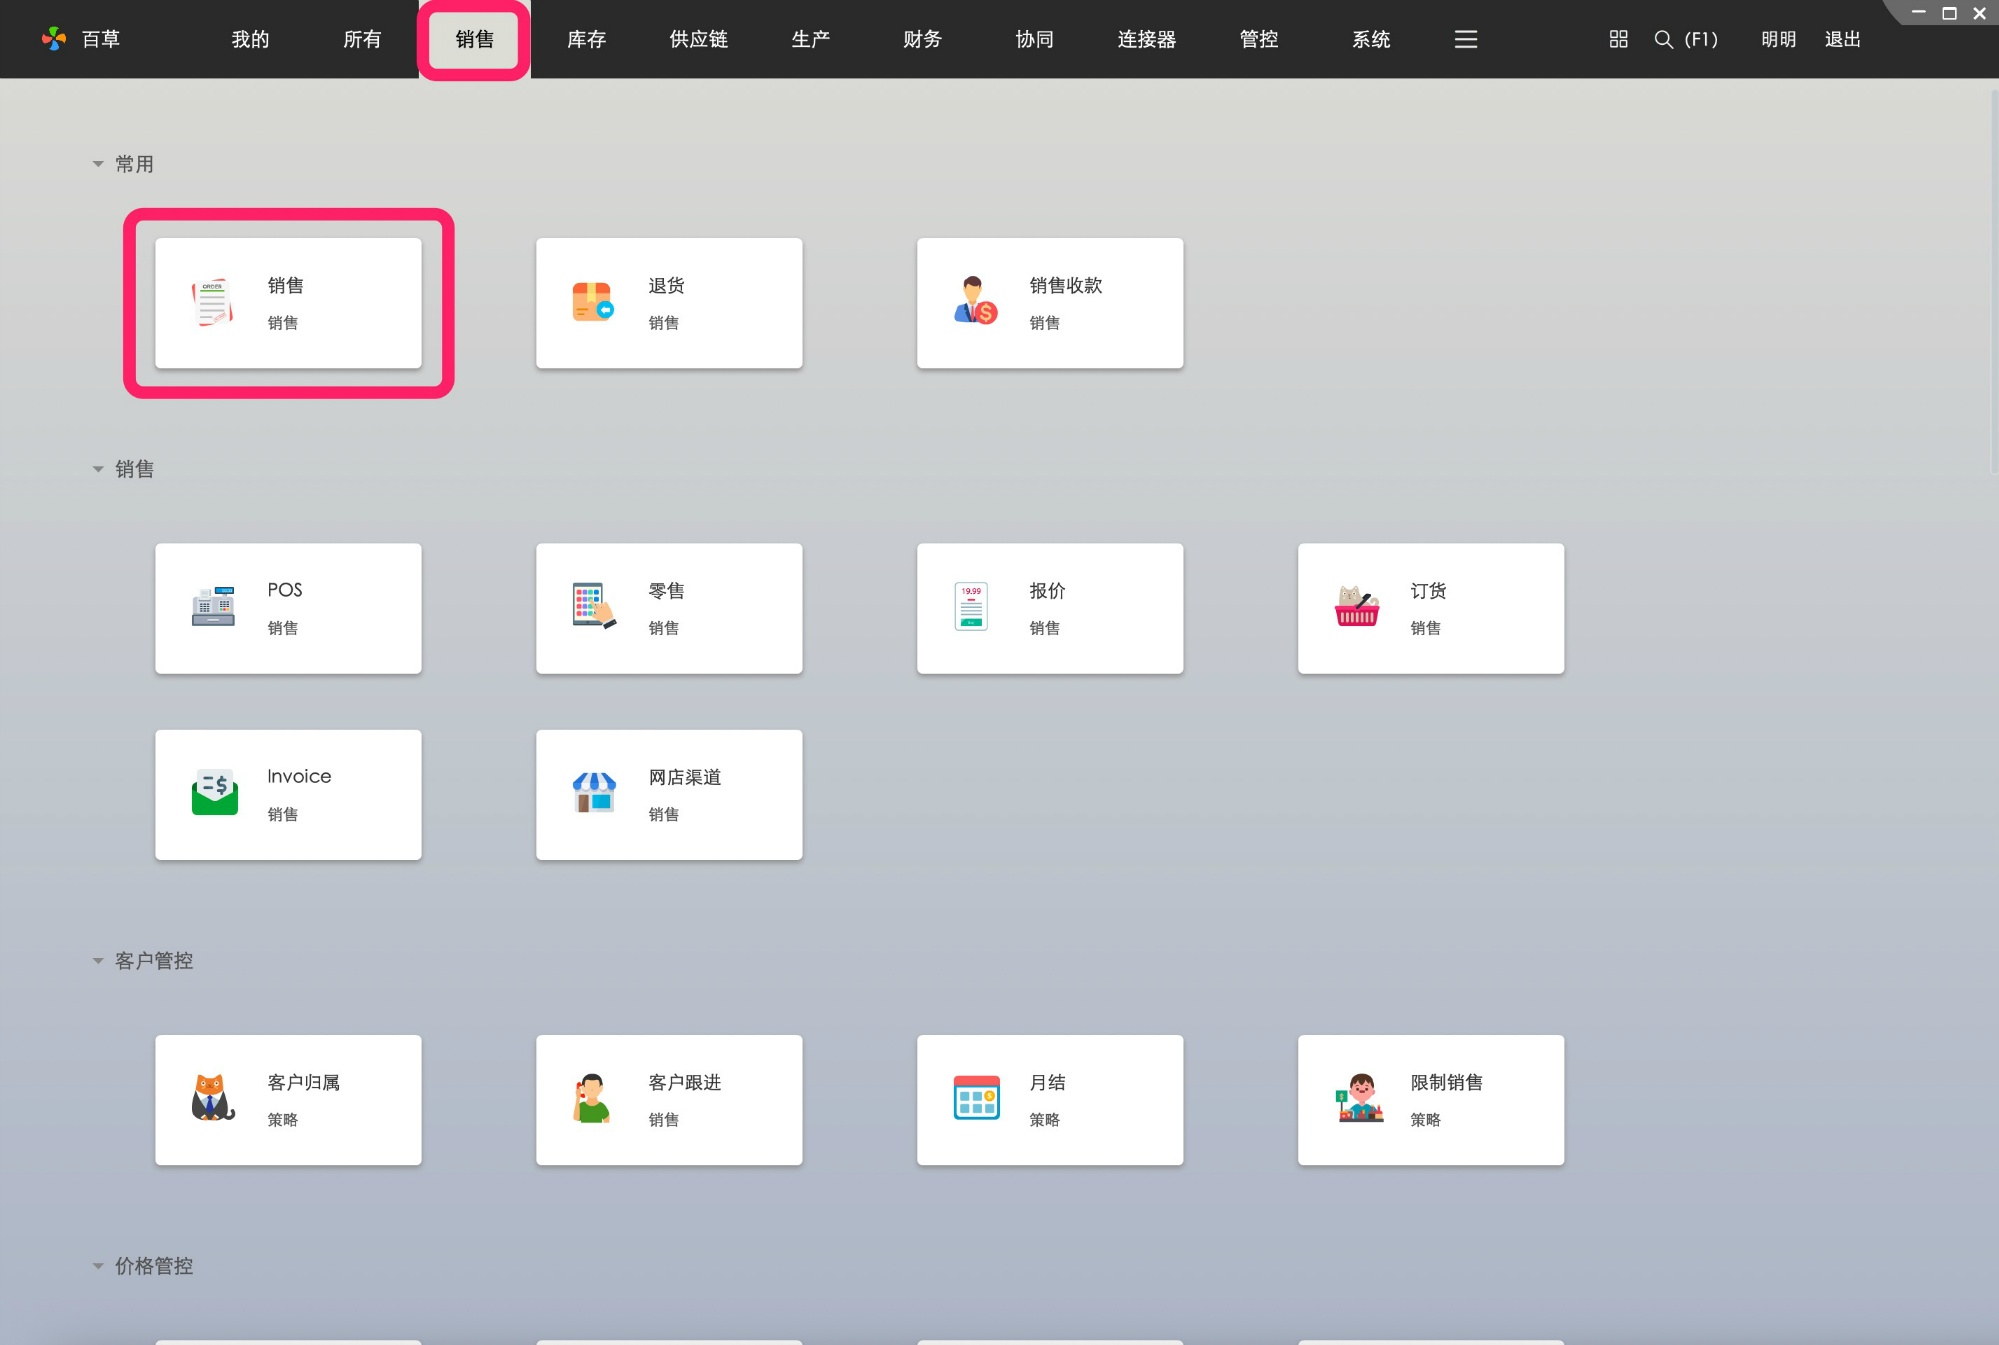
Task: Click the POS card title text
Action: point(284,590)
